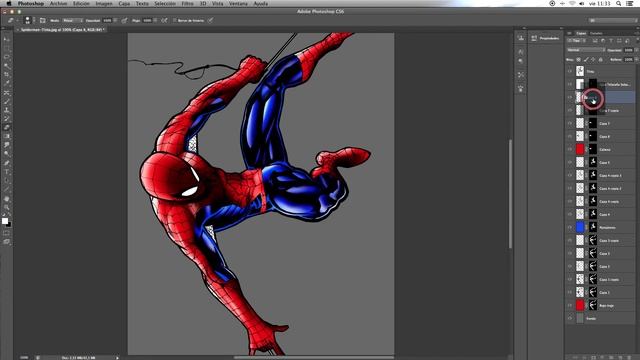Click the menu bar clock vie 11:33

click(599, 3)
